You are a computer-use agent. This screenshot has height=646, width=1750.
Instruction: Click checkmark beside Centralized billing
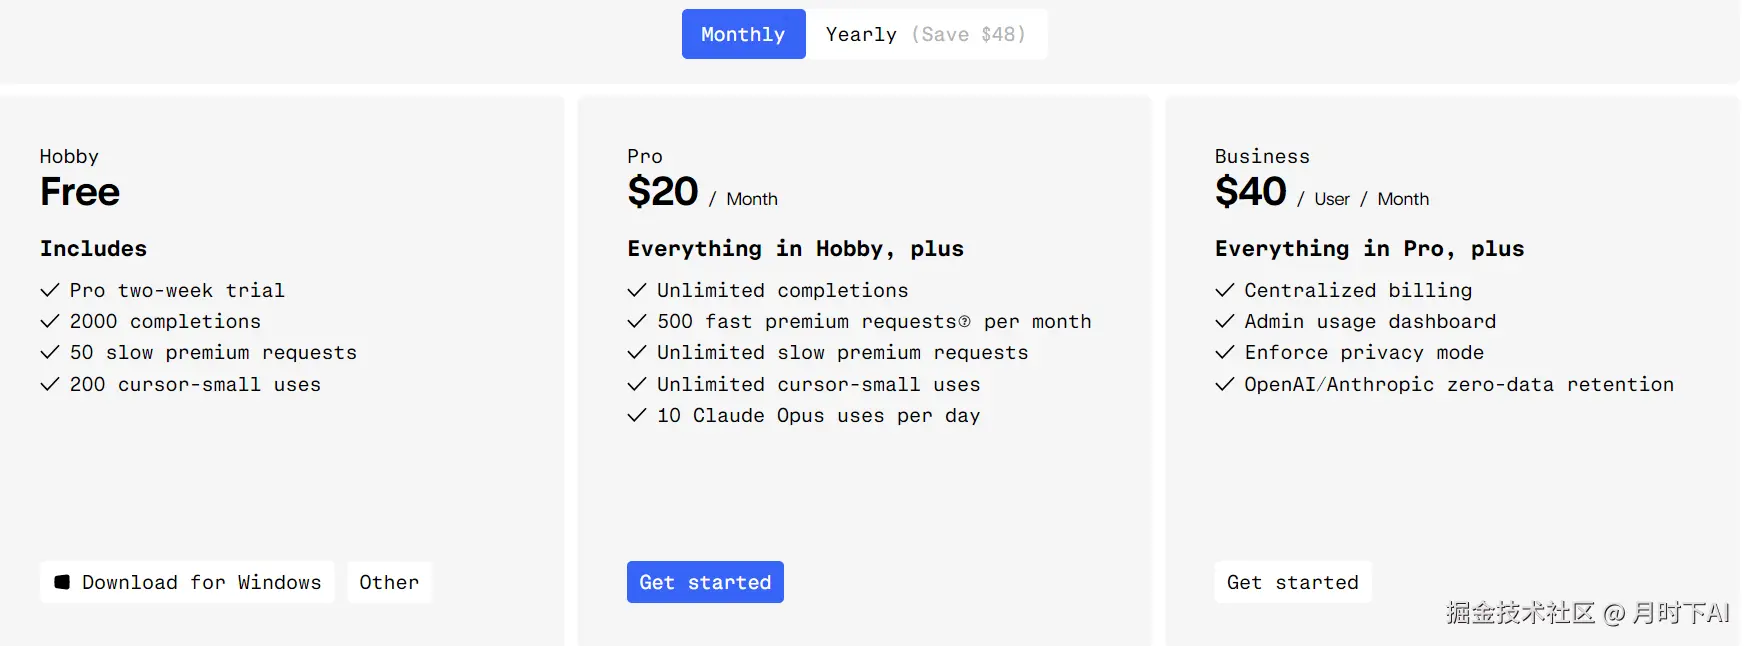click(x=1224, y=291)
